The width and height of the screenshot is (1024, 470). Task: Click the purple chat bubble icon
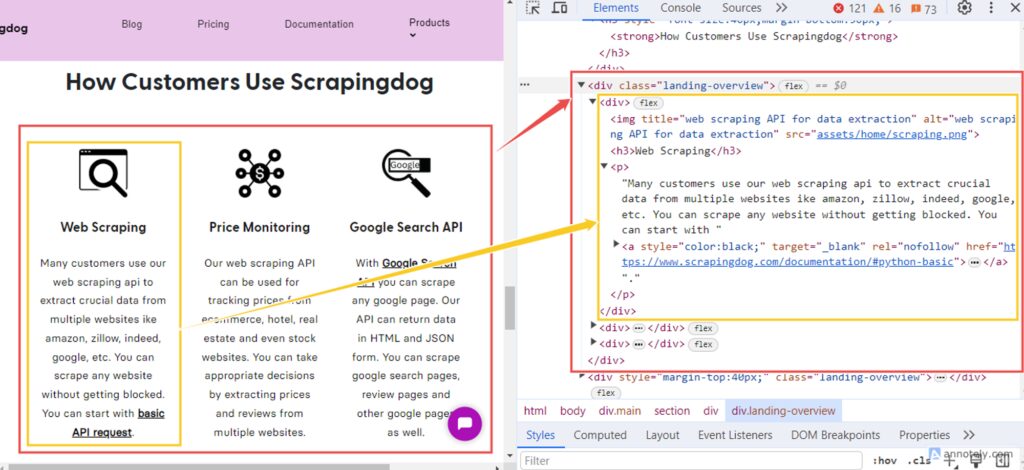click(x=465, y=425)
